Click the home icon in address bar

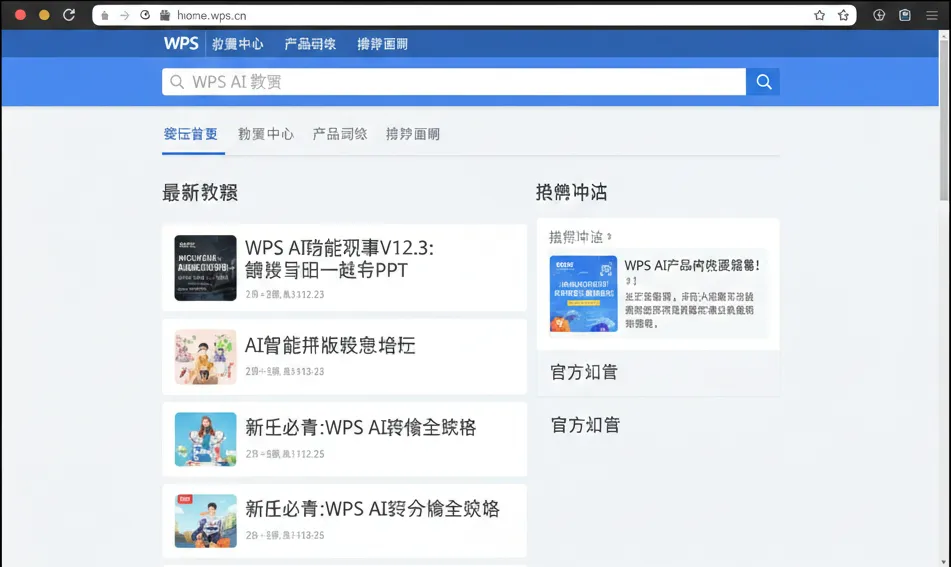[105, 15]
